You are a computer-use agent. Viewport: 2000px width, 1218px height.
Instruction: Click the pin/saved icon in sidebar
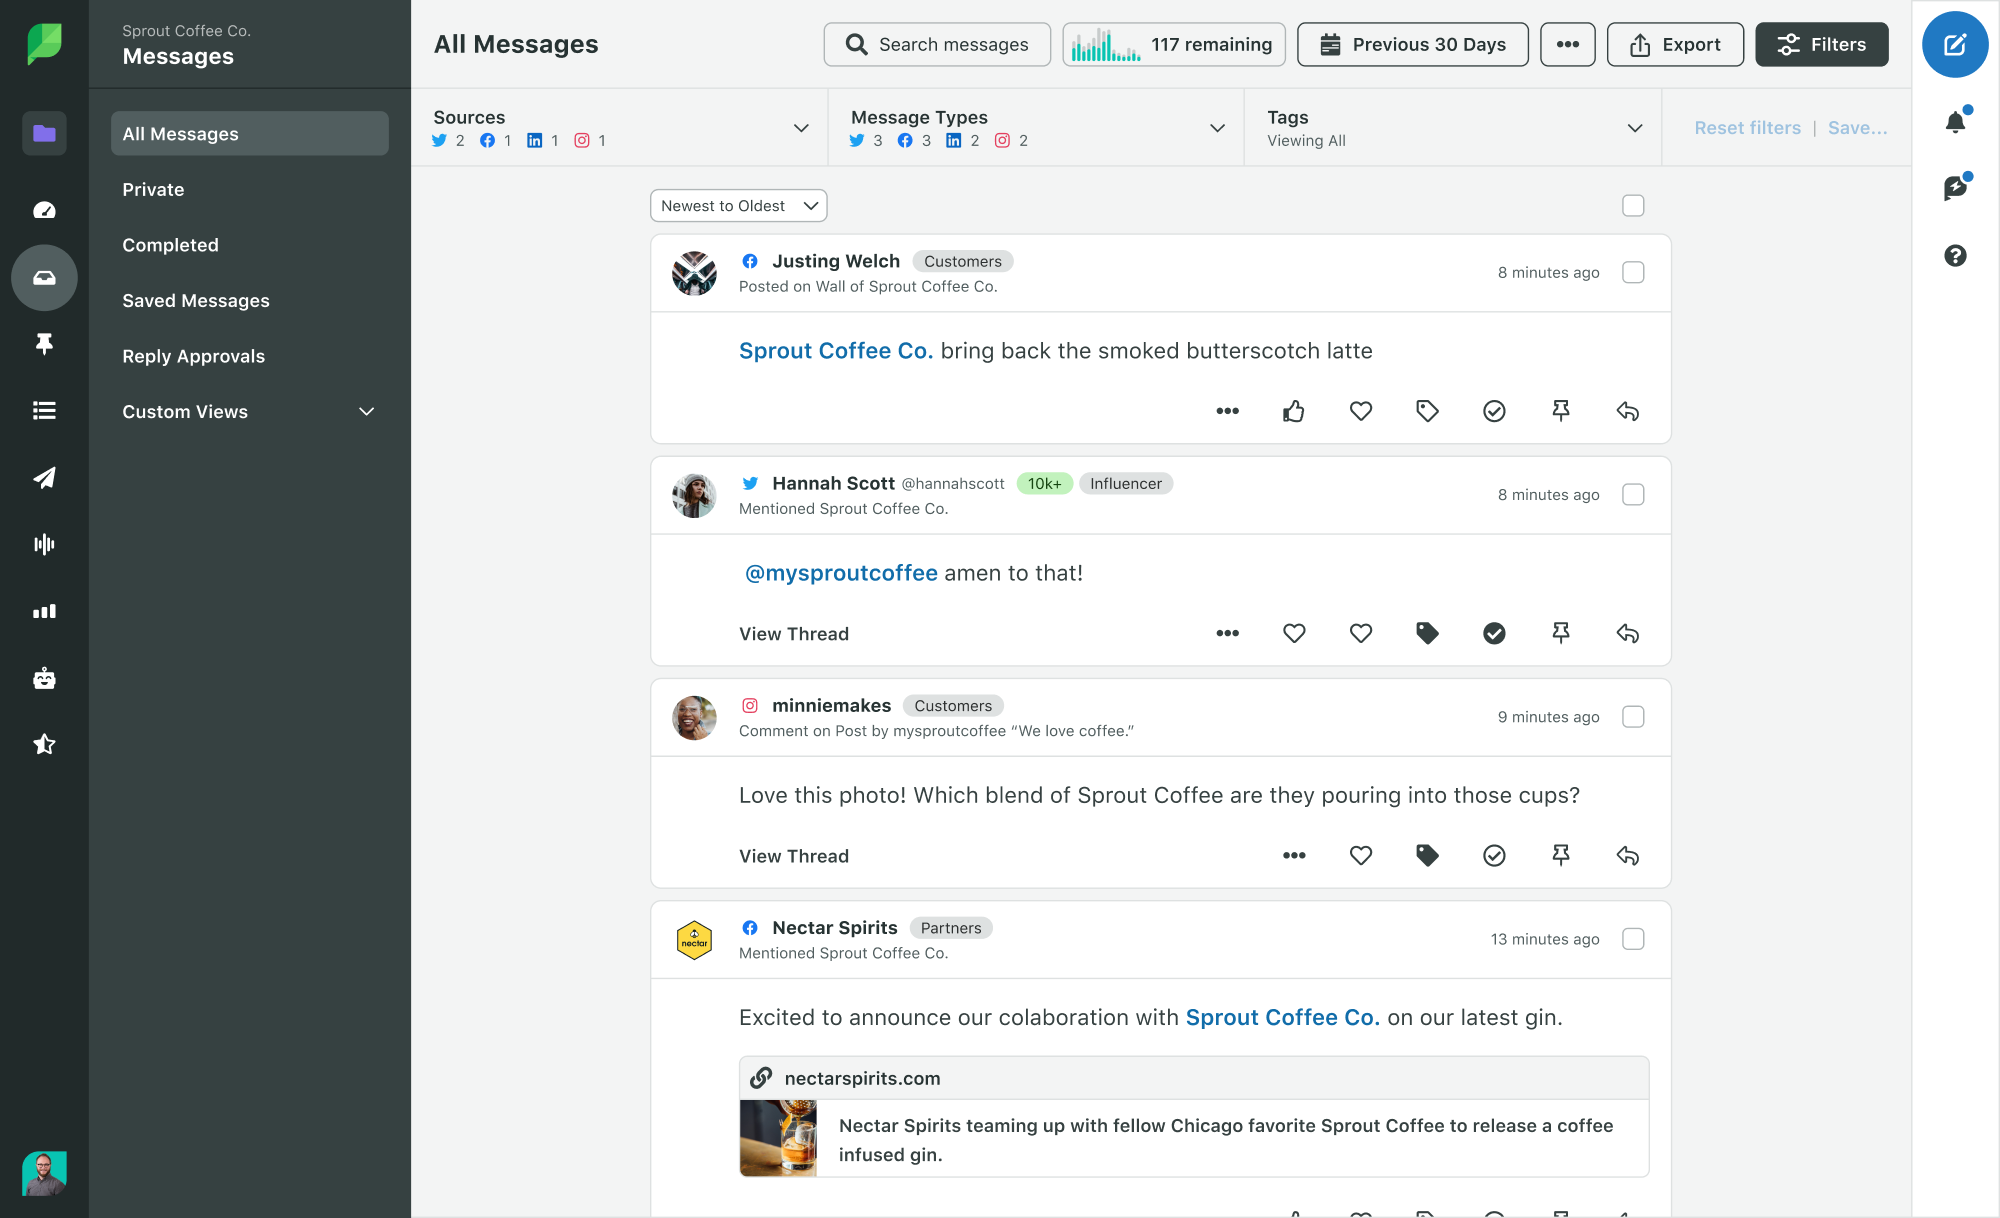tap(43, 344)
